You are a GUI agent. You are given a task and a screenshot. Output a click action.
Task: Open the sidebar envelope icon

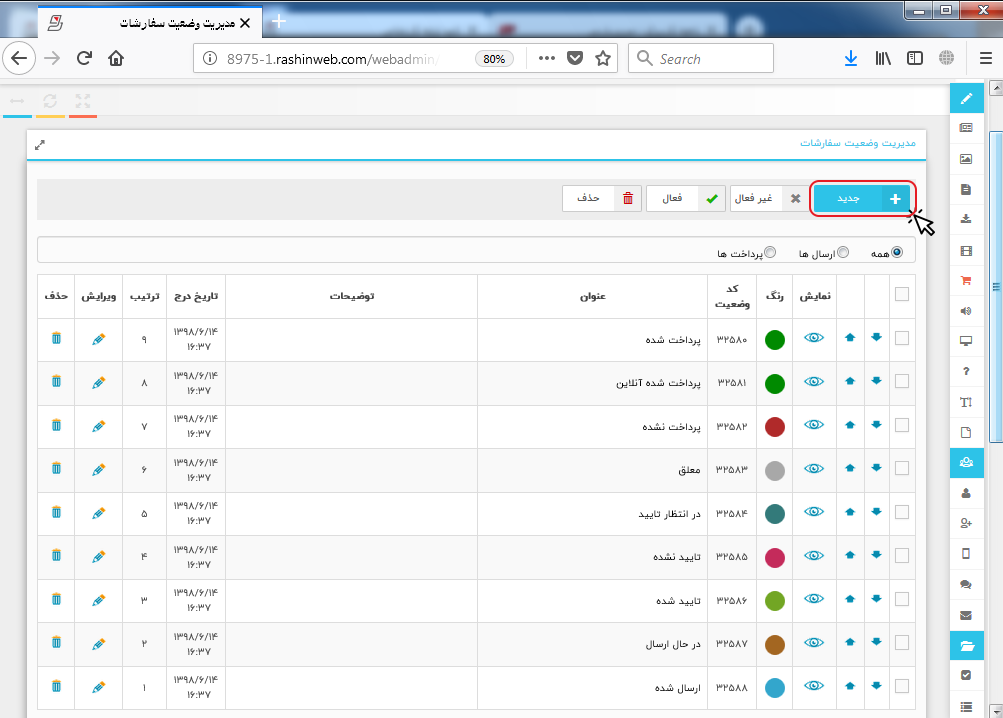(x=967, y=616)
